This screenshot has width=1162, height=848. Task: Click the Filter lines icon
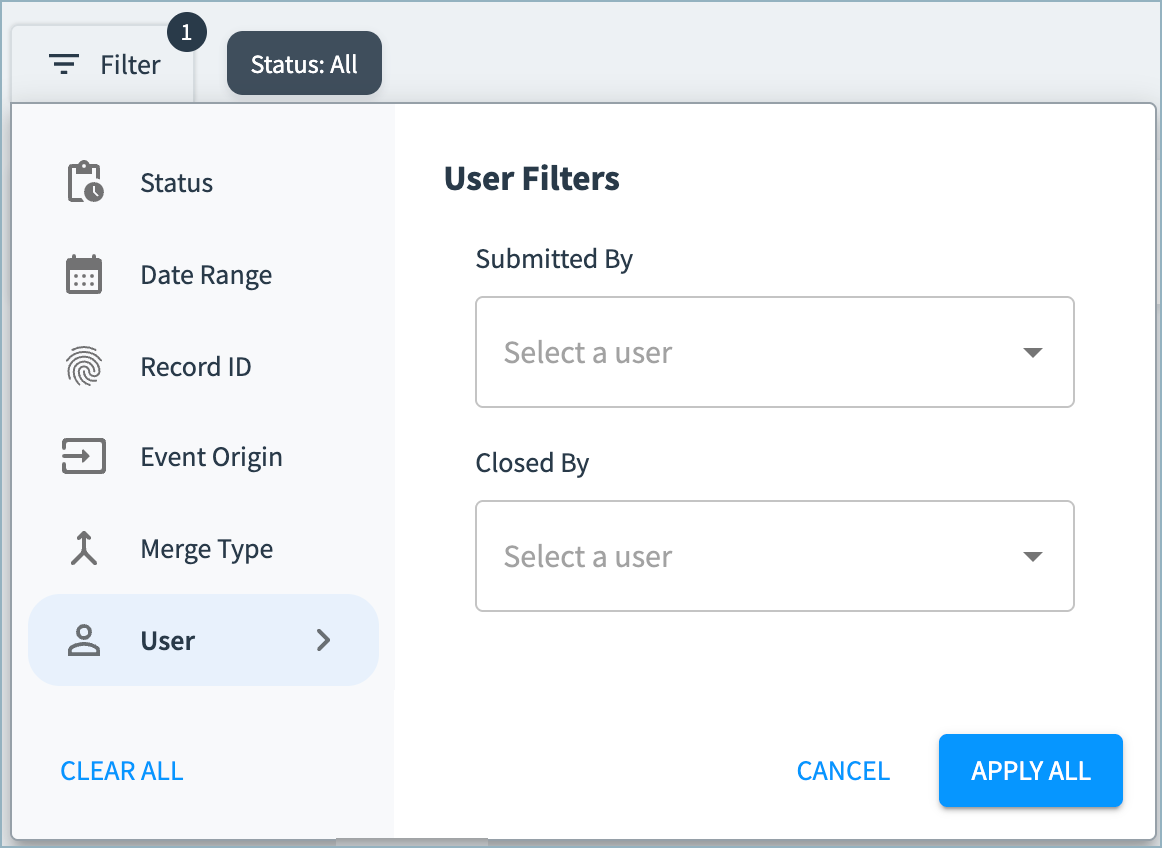[65, 65]
